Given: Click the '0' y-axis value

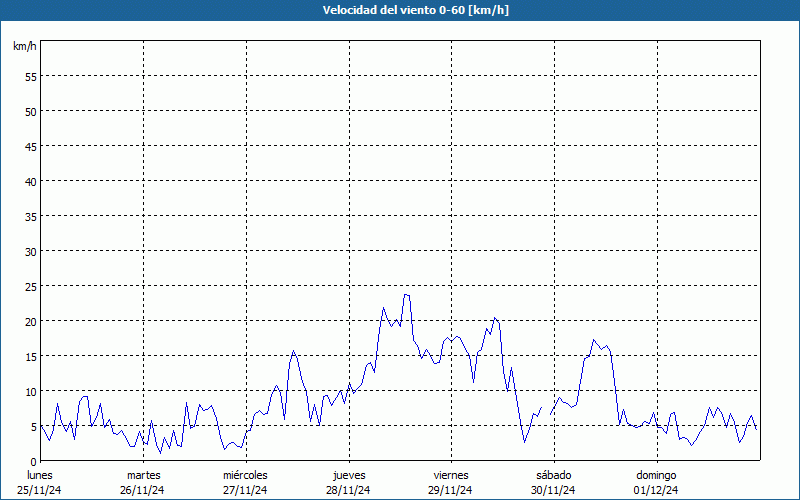Looking at the screenshot, I should point(34,461).
